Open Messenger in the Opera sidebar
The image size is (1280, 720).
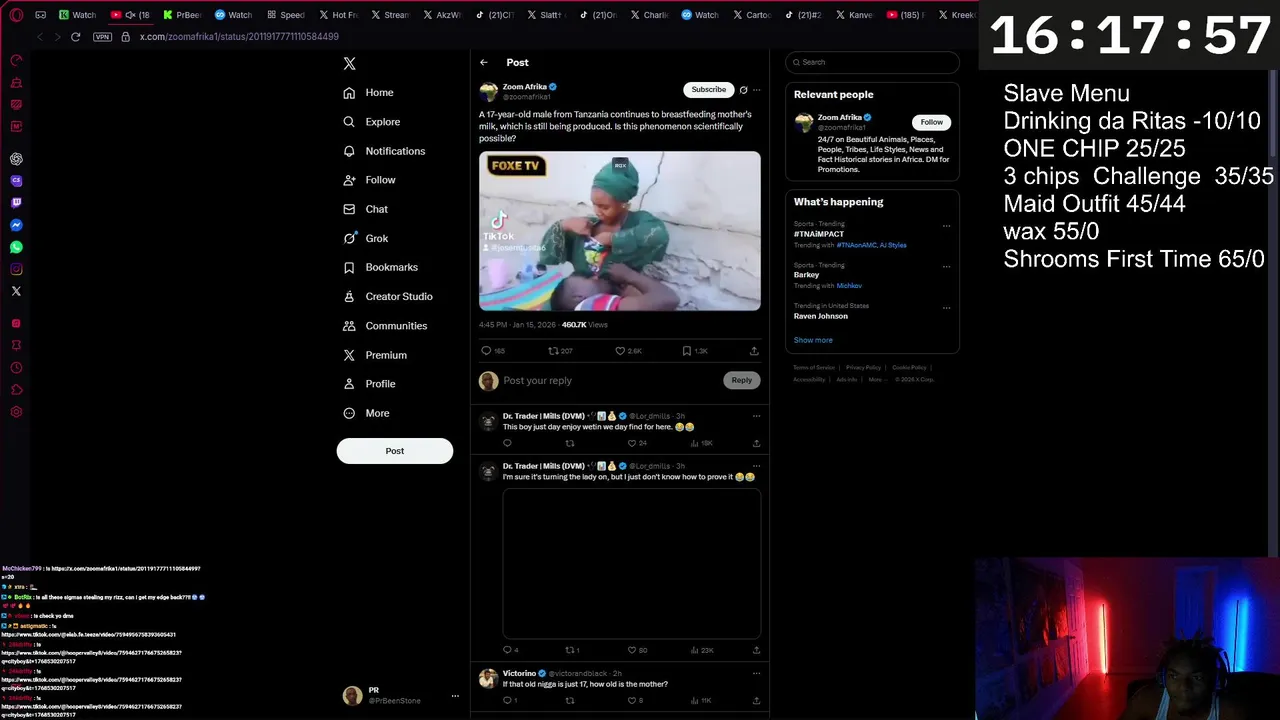(x=16, y=225)
